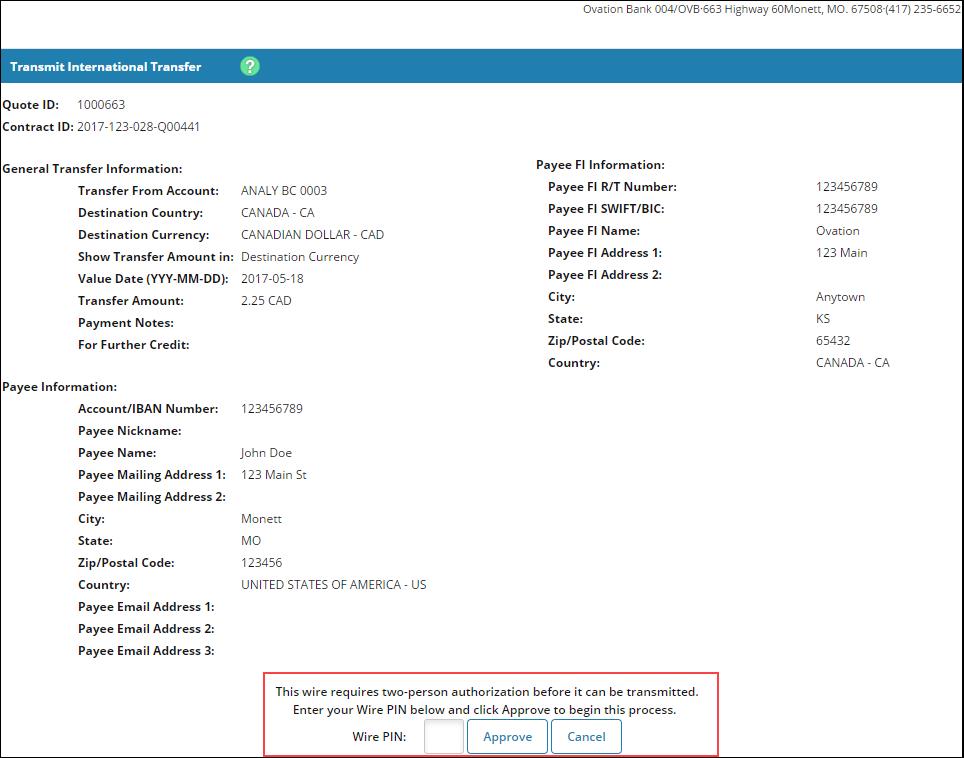The width and height of the screenshot is (964, 758).
Task: Click the two-person authorization notice text
Action: (x=487, y=692)
